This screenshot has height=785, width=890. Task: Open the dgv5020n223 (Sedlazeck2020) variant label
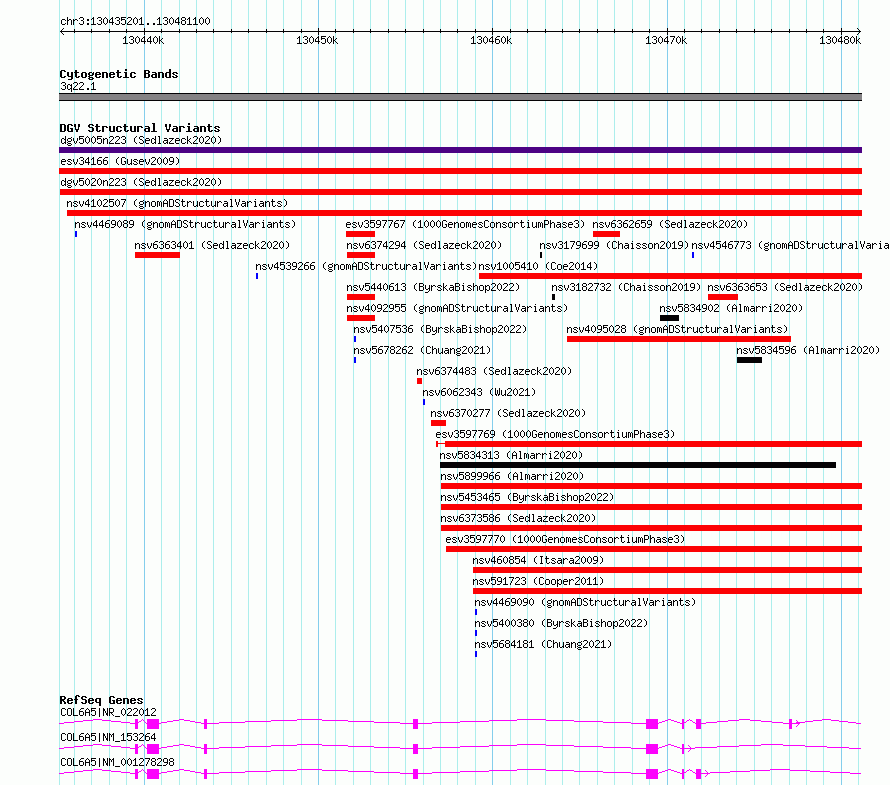[x=141, y=182]
